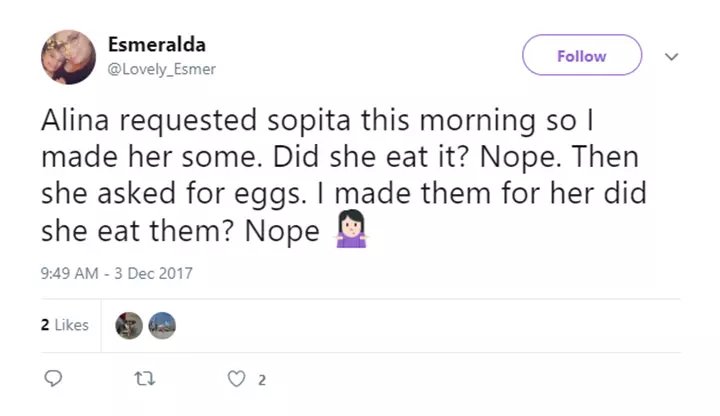The height and width of the screenshot is (416, 720).
Task: Click the @Lovely_Esmer handle
Action: click(x=162, y=69)
